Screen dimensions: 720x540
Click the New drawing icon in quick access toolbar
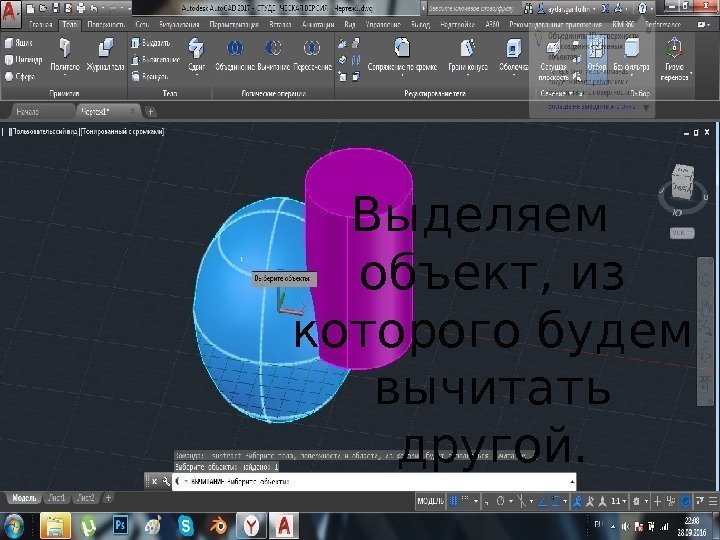[30, 8]
